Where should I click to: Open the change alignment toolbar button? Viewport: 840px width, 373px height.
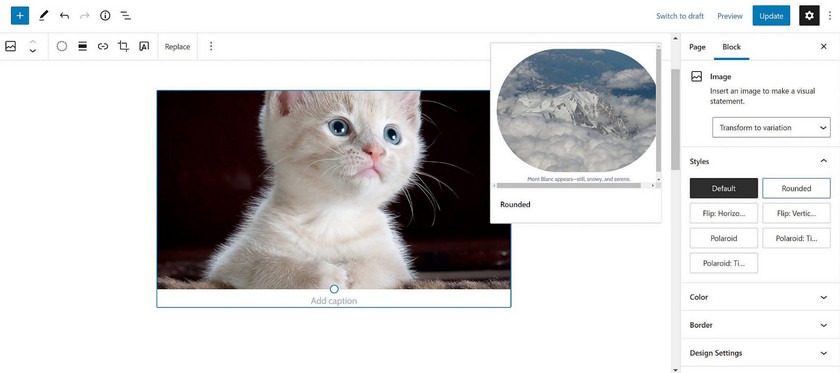(82, 47)
